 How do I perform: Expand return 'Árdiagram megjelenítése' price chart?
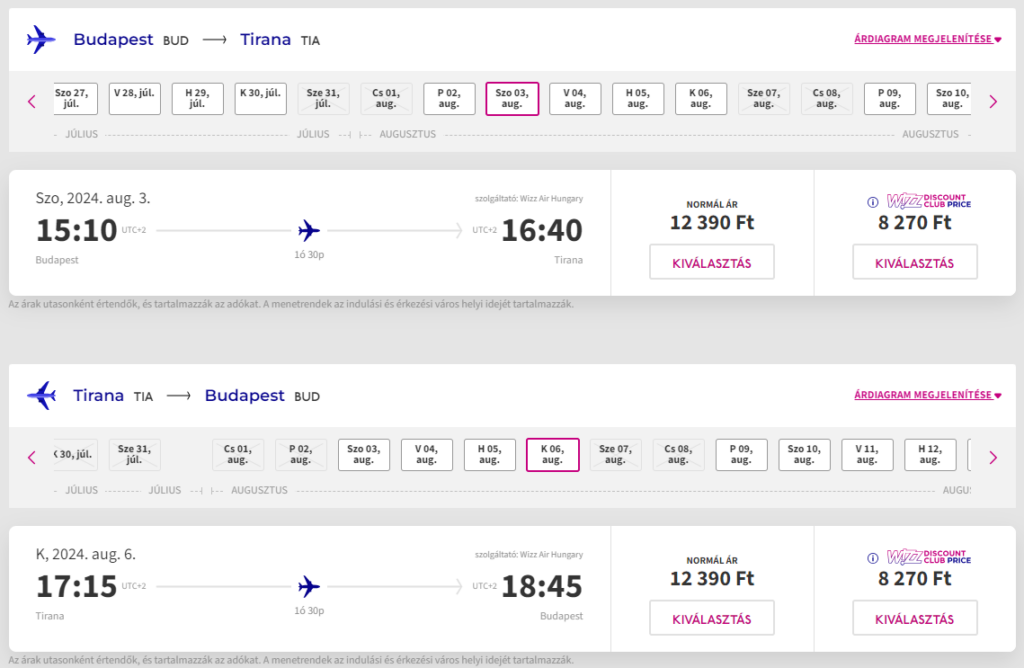click(x=927, y=396)
